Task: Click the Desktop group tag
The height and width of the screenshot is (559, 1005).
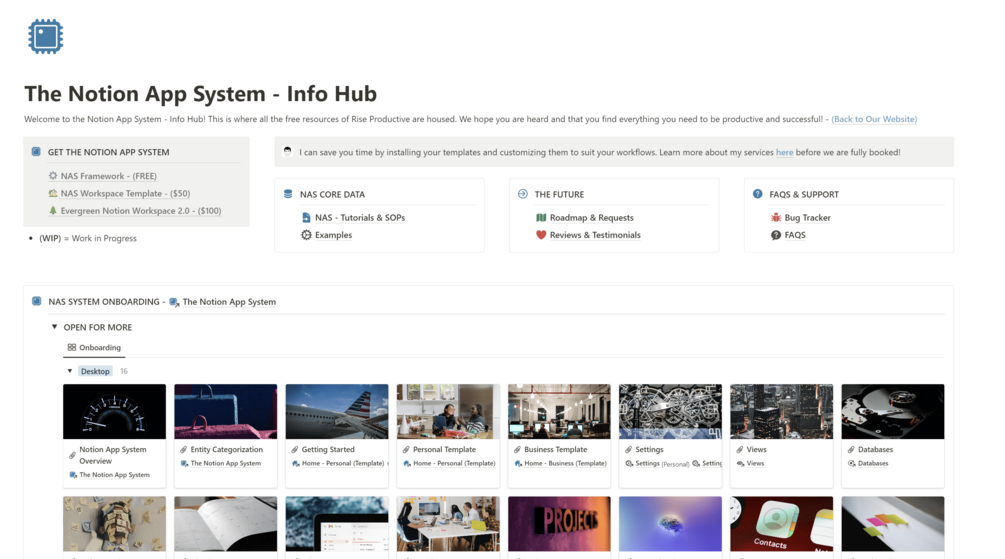Action: coord(95,371)
